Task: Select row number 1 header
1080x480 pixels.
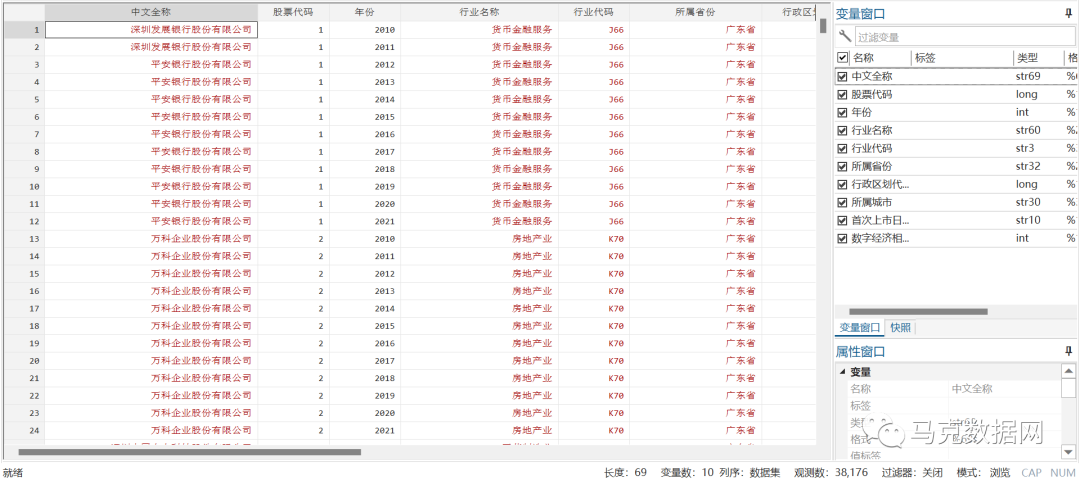Action: pyautogui.click(x=25, y=30)
